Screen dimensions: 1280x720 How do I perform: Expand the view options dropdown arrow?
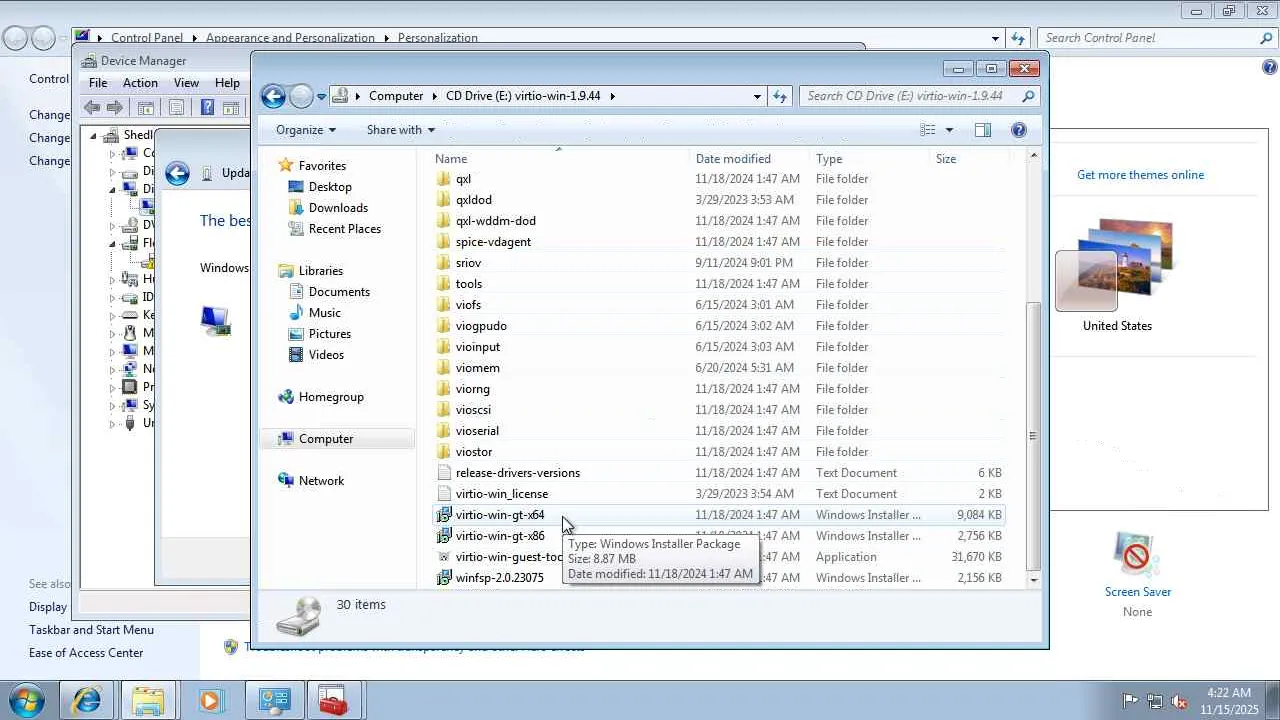point(949,130)
